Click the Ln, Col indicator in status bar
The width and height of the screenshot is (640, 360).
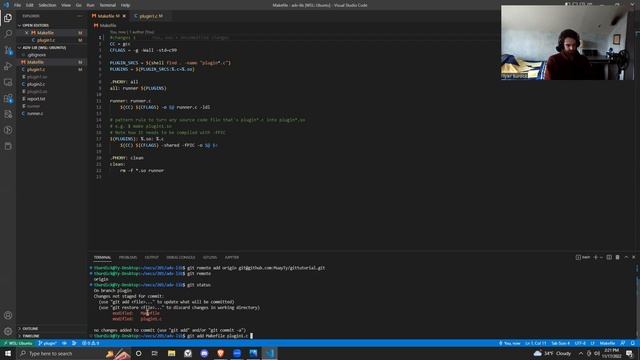[x=536, y=343]
